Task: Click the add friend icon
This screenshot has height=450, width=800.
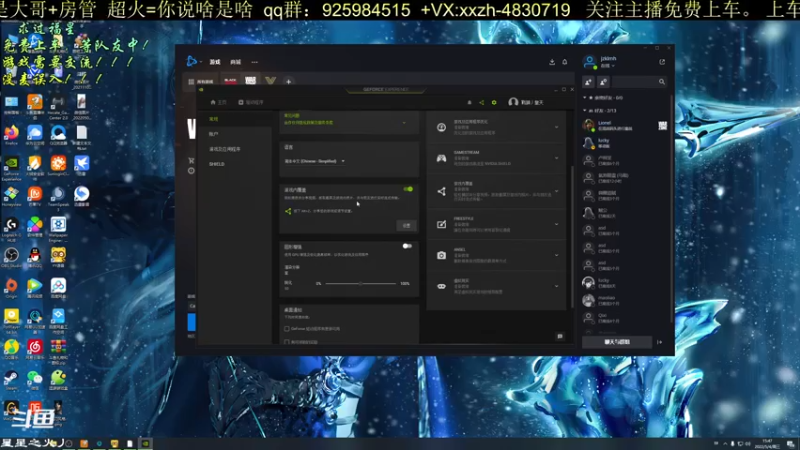Action: point(588,82)
